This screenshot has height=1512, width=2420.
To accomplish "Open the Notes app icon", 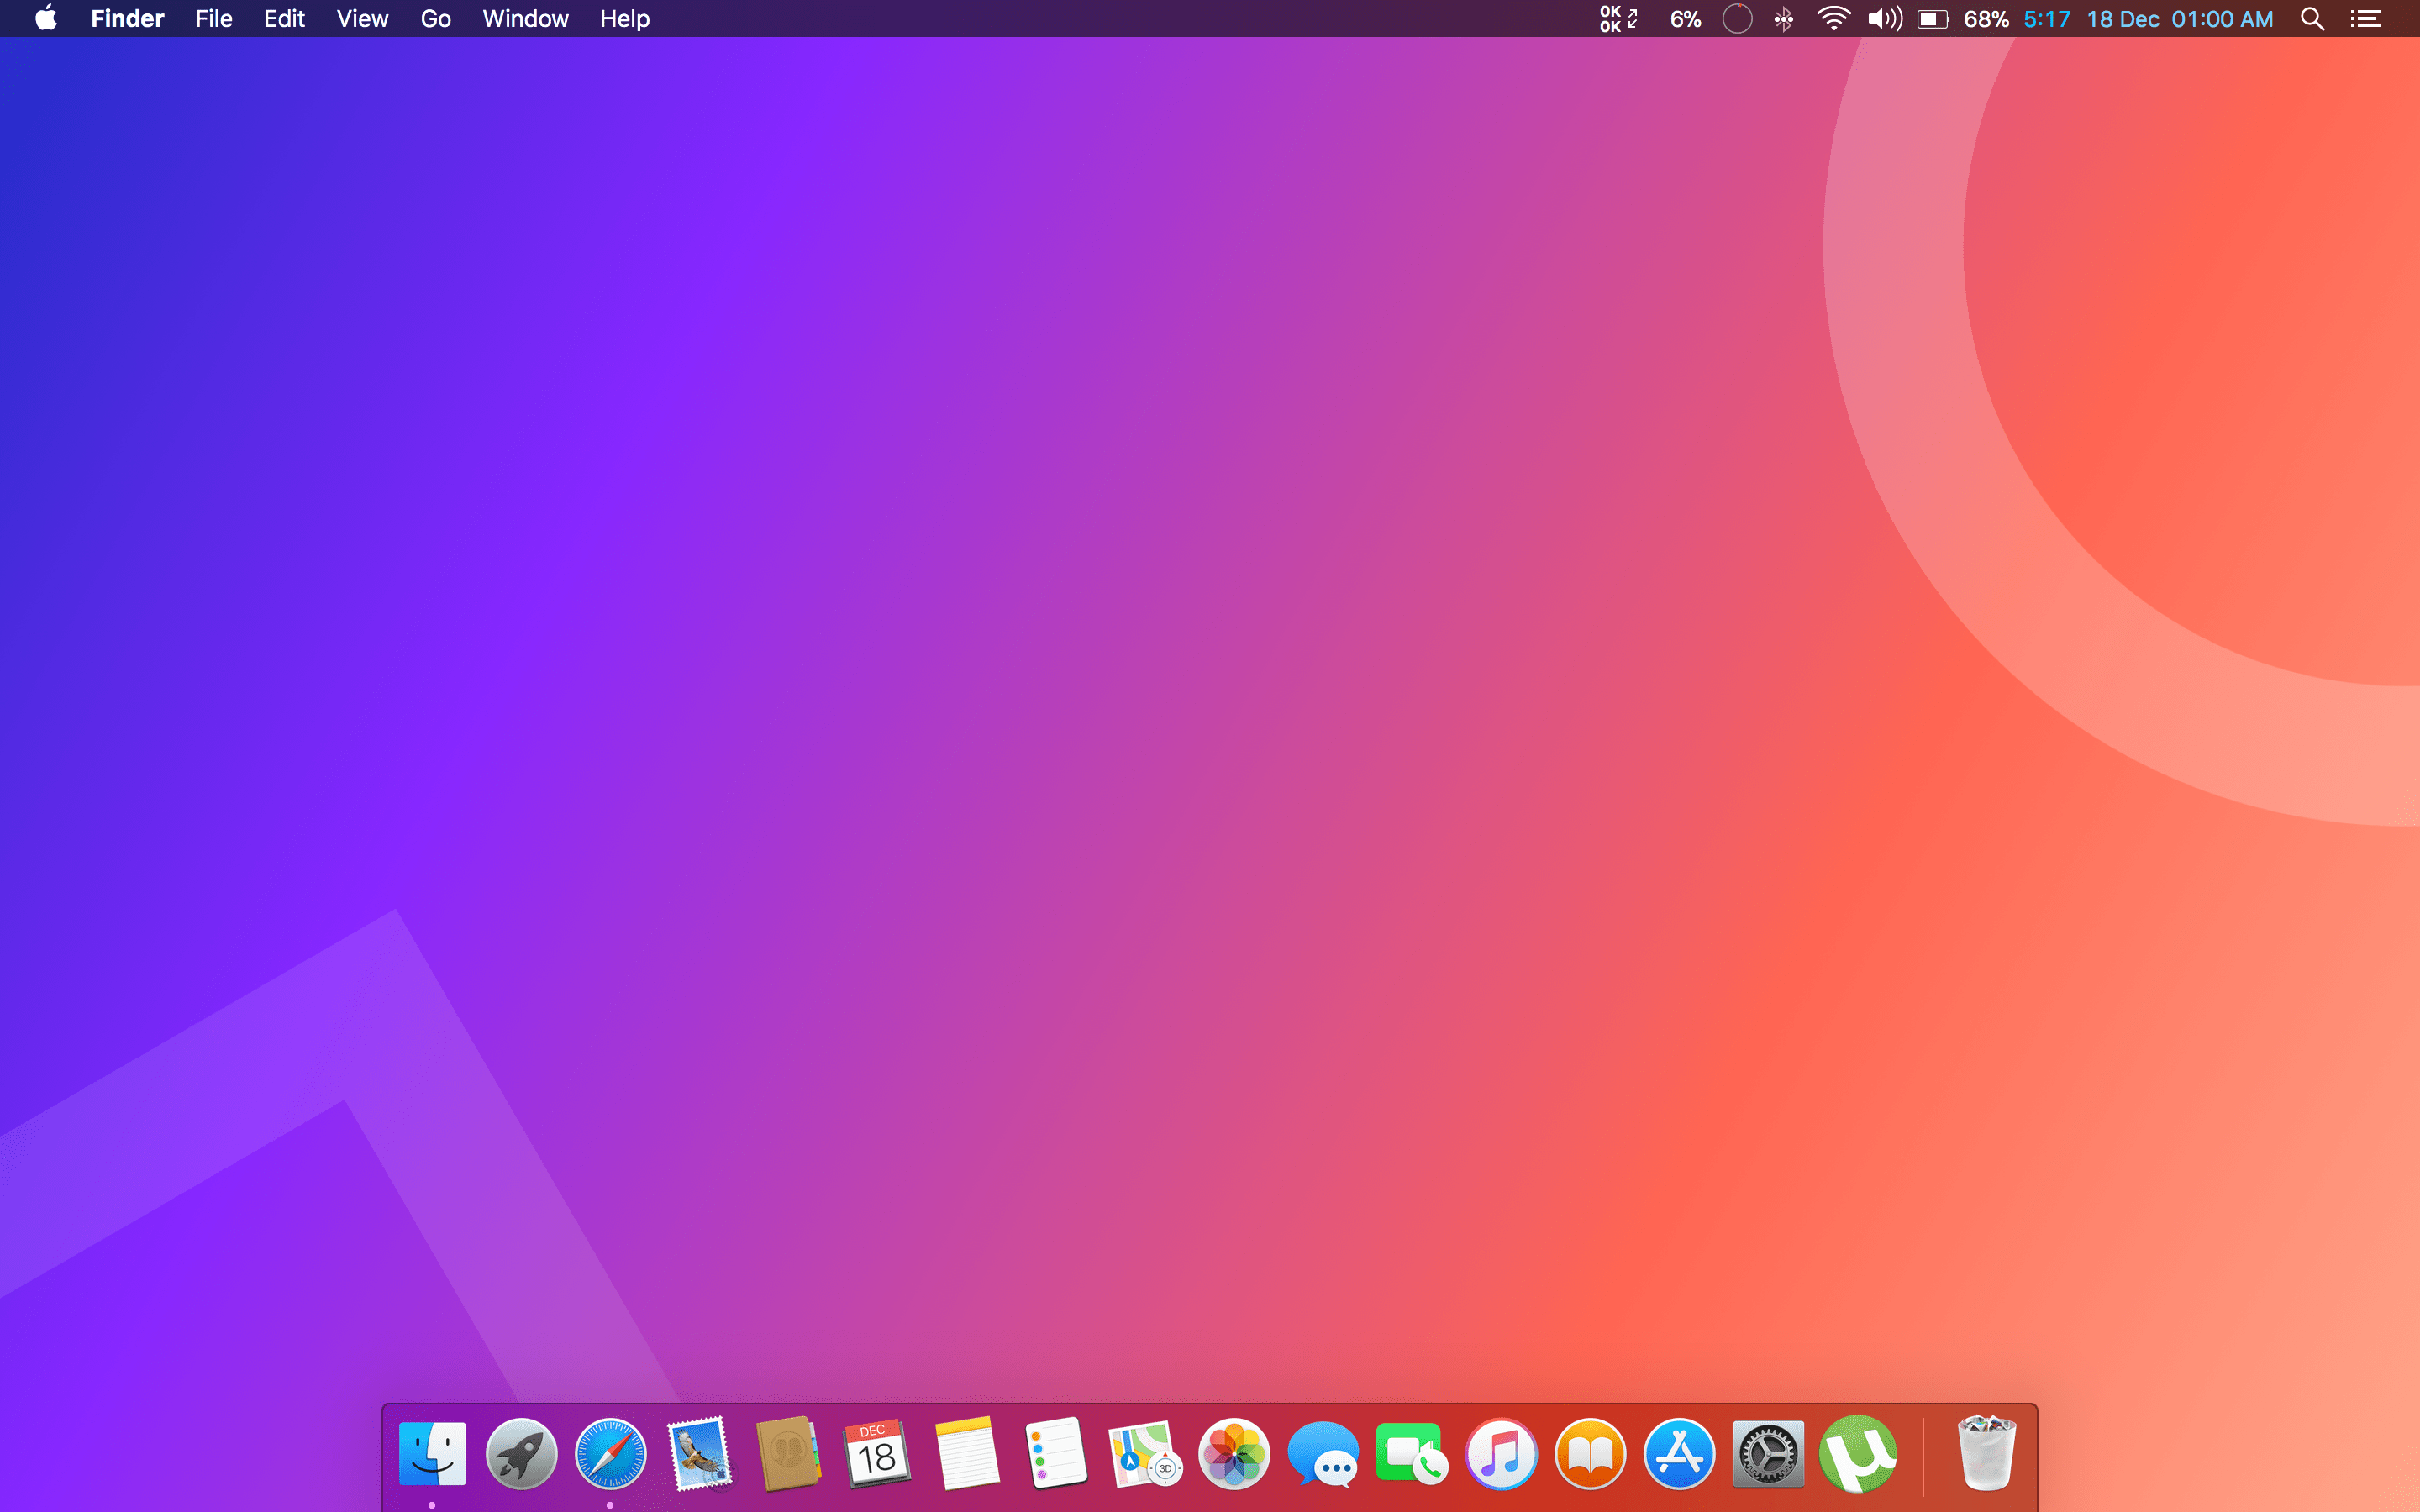I will [x=966, y=1454].
